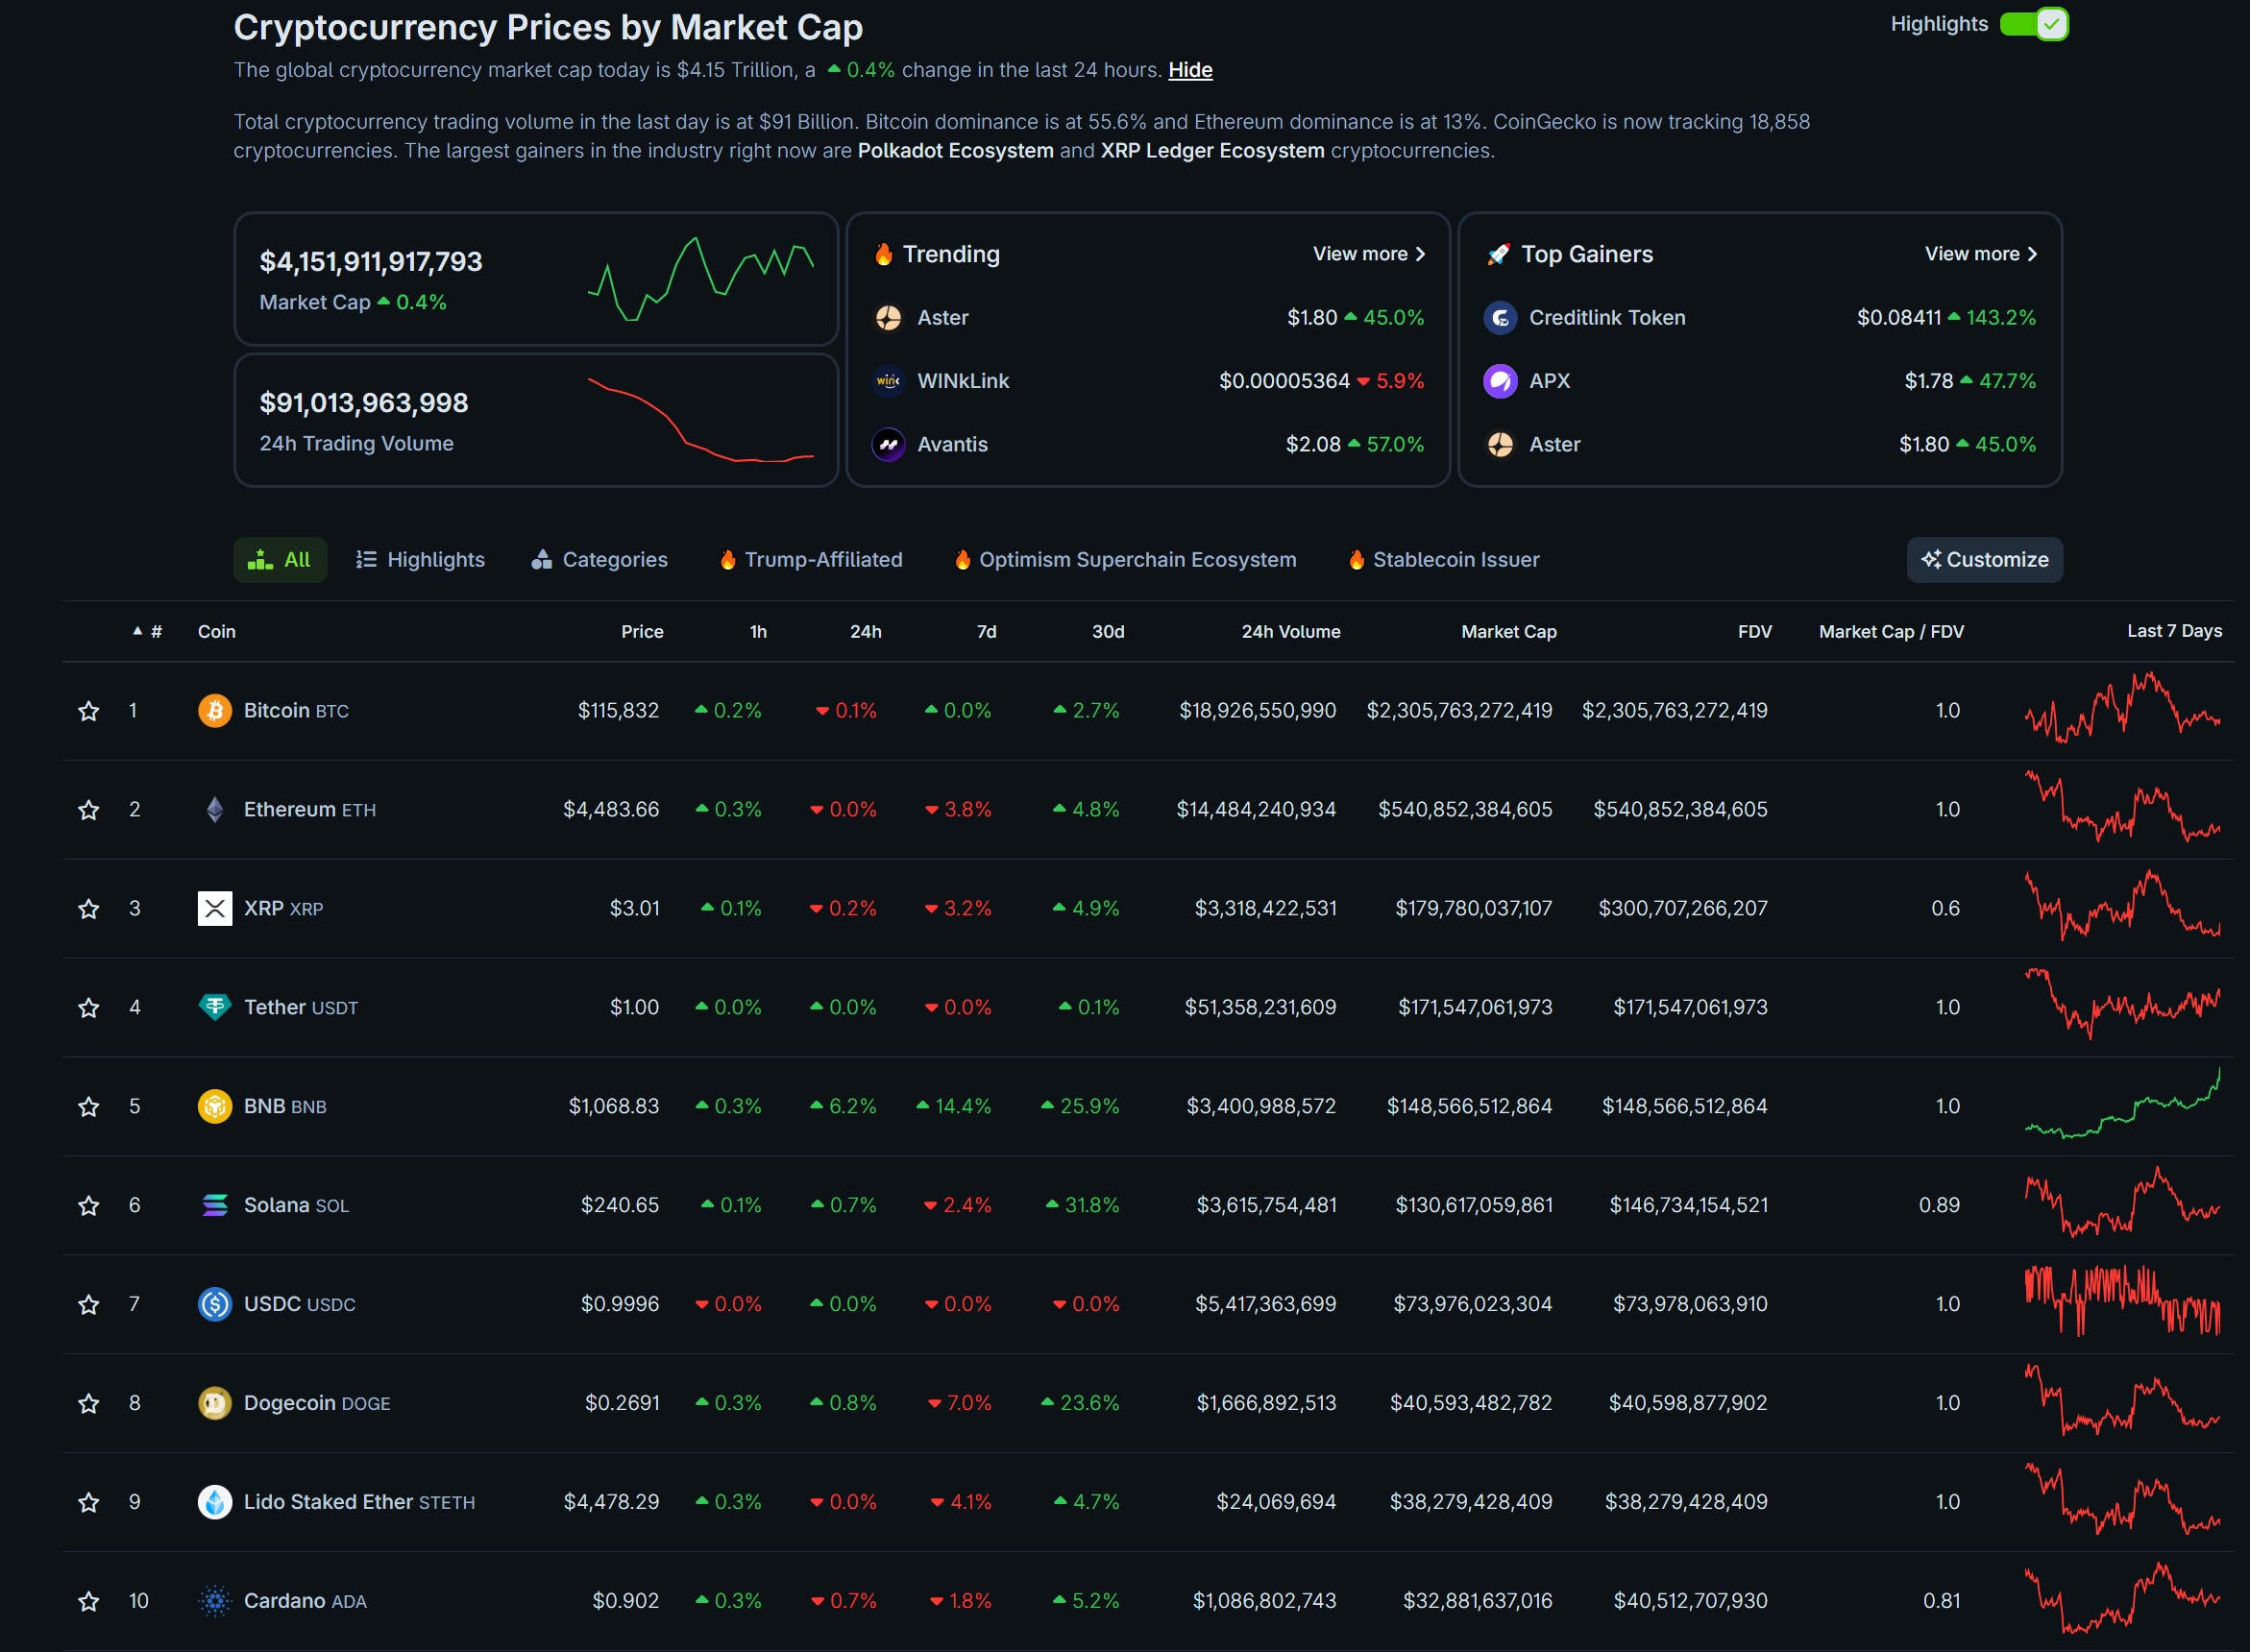Screen dimensions: 2250x1652
Task: Click the Hide link in description
Action: click(1190, 70)
